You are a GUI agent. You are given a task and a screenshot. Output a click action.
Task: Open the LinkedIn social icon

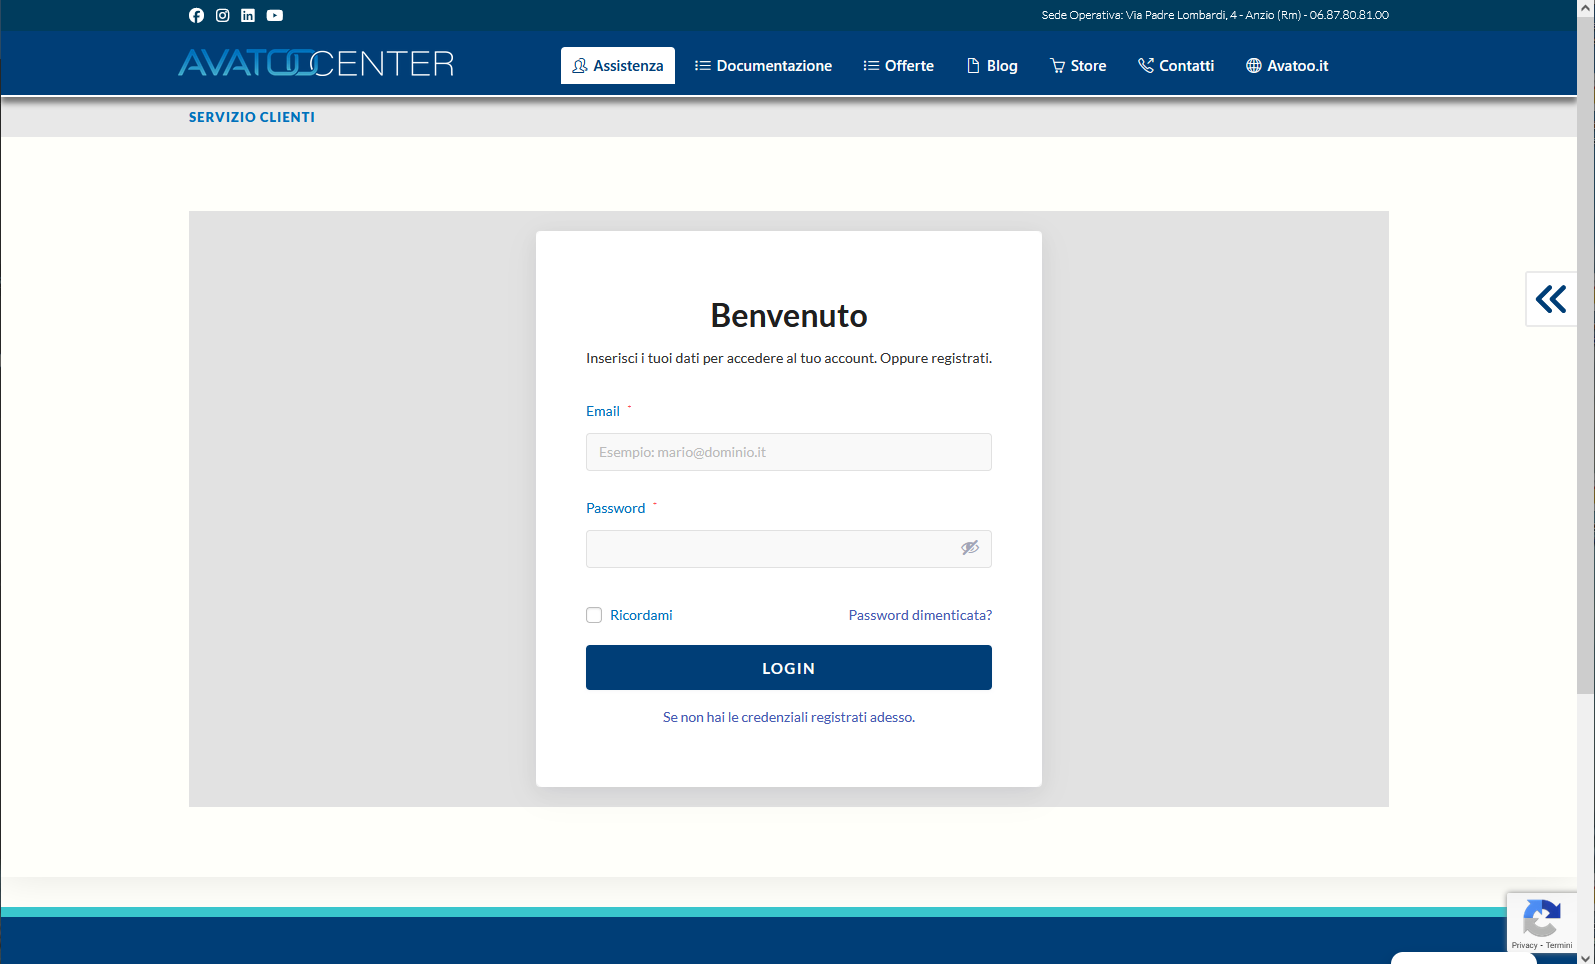[x=248, y=15]
